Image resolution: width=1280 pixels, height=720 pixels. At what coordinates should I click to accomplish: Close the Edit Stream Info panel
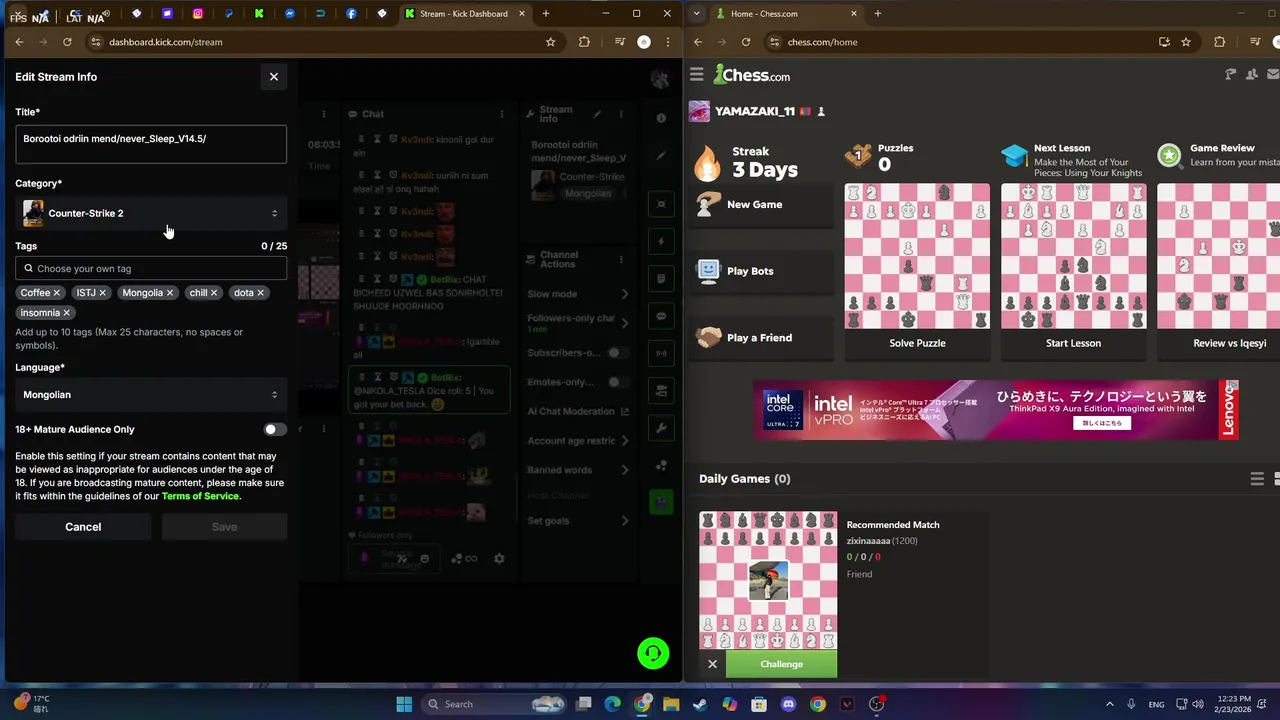point(273,77)
